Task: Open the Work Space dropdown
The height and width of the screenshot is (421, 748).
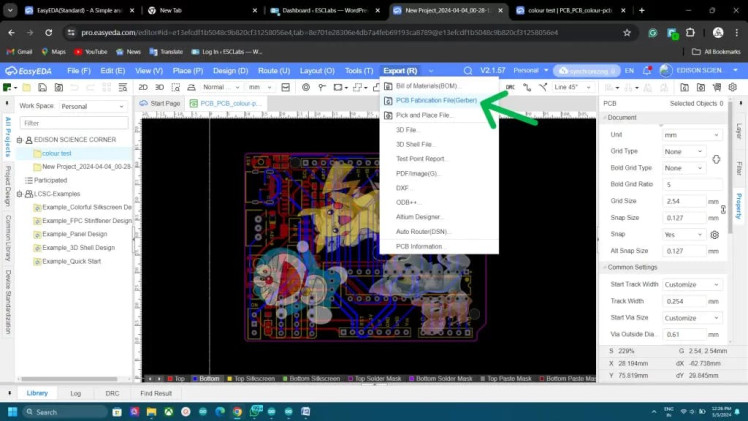Action: [93, 105]
